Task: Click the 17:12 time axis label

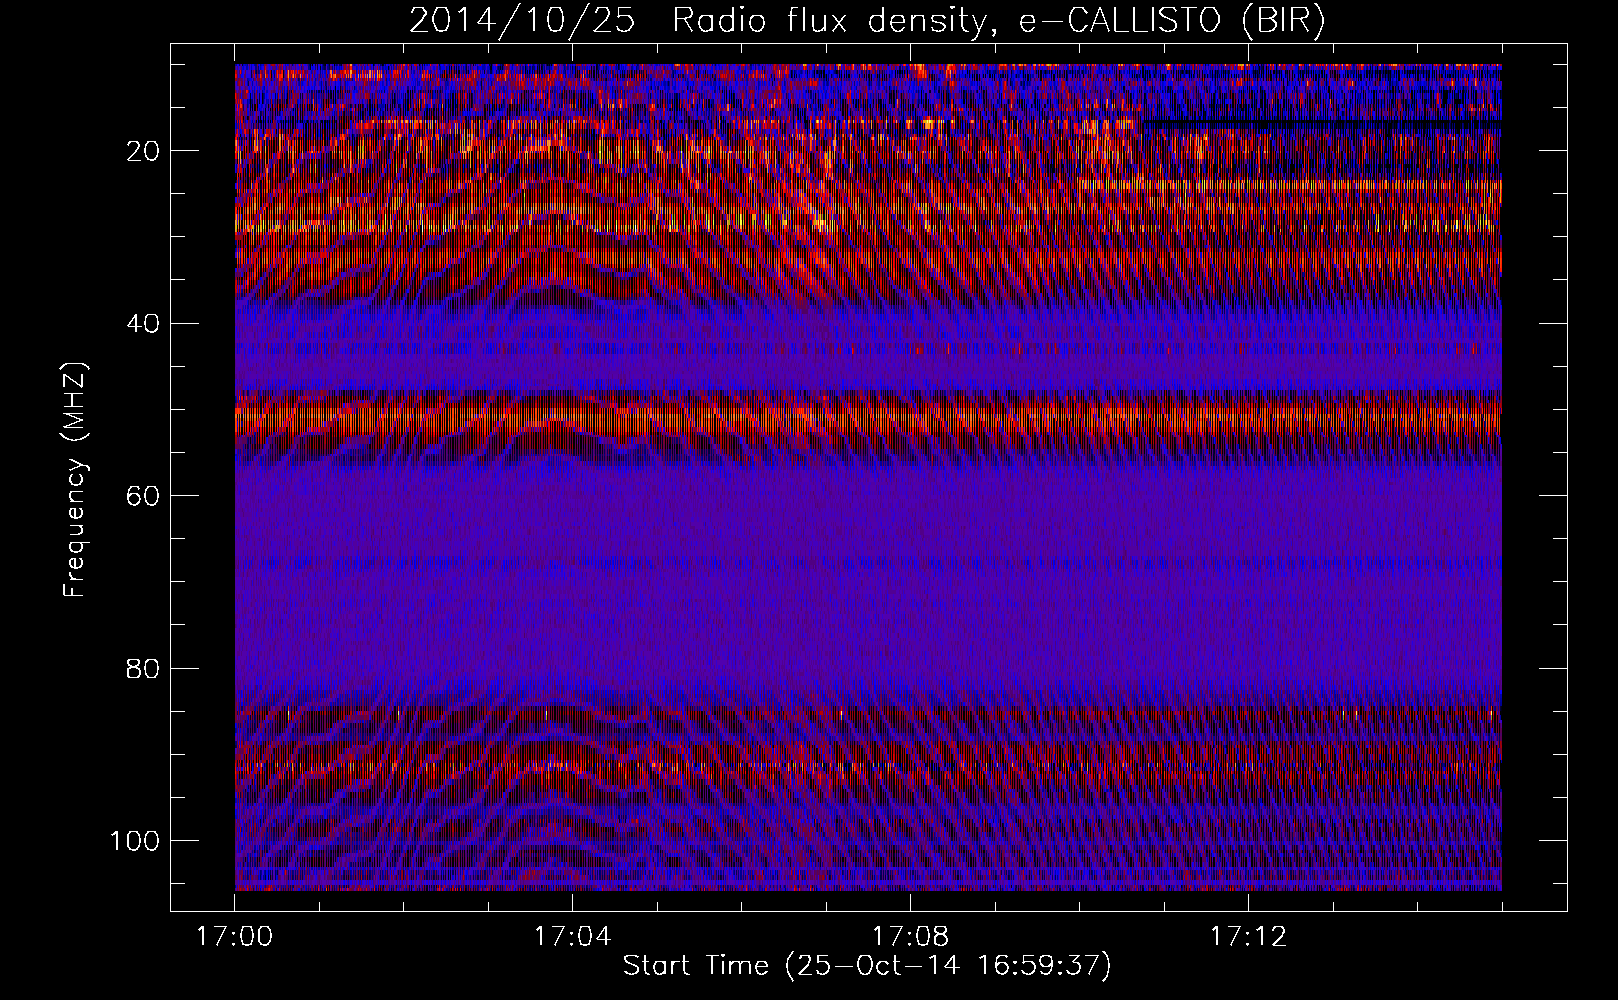Action: click(x=1248, y=937)
